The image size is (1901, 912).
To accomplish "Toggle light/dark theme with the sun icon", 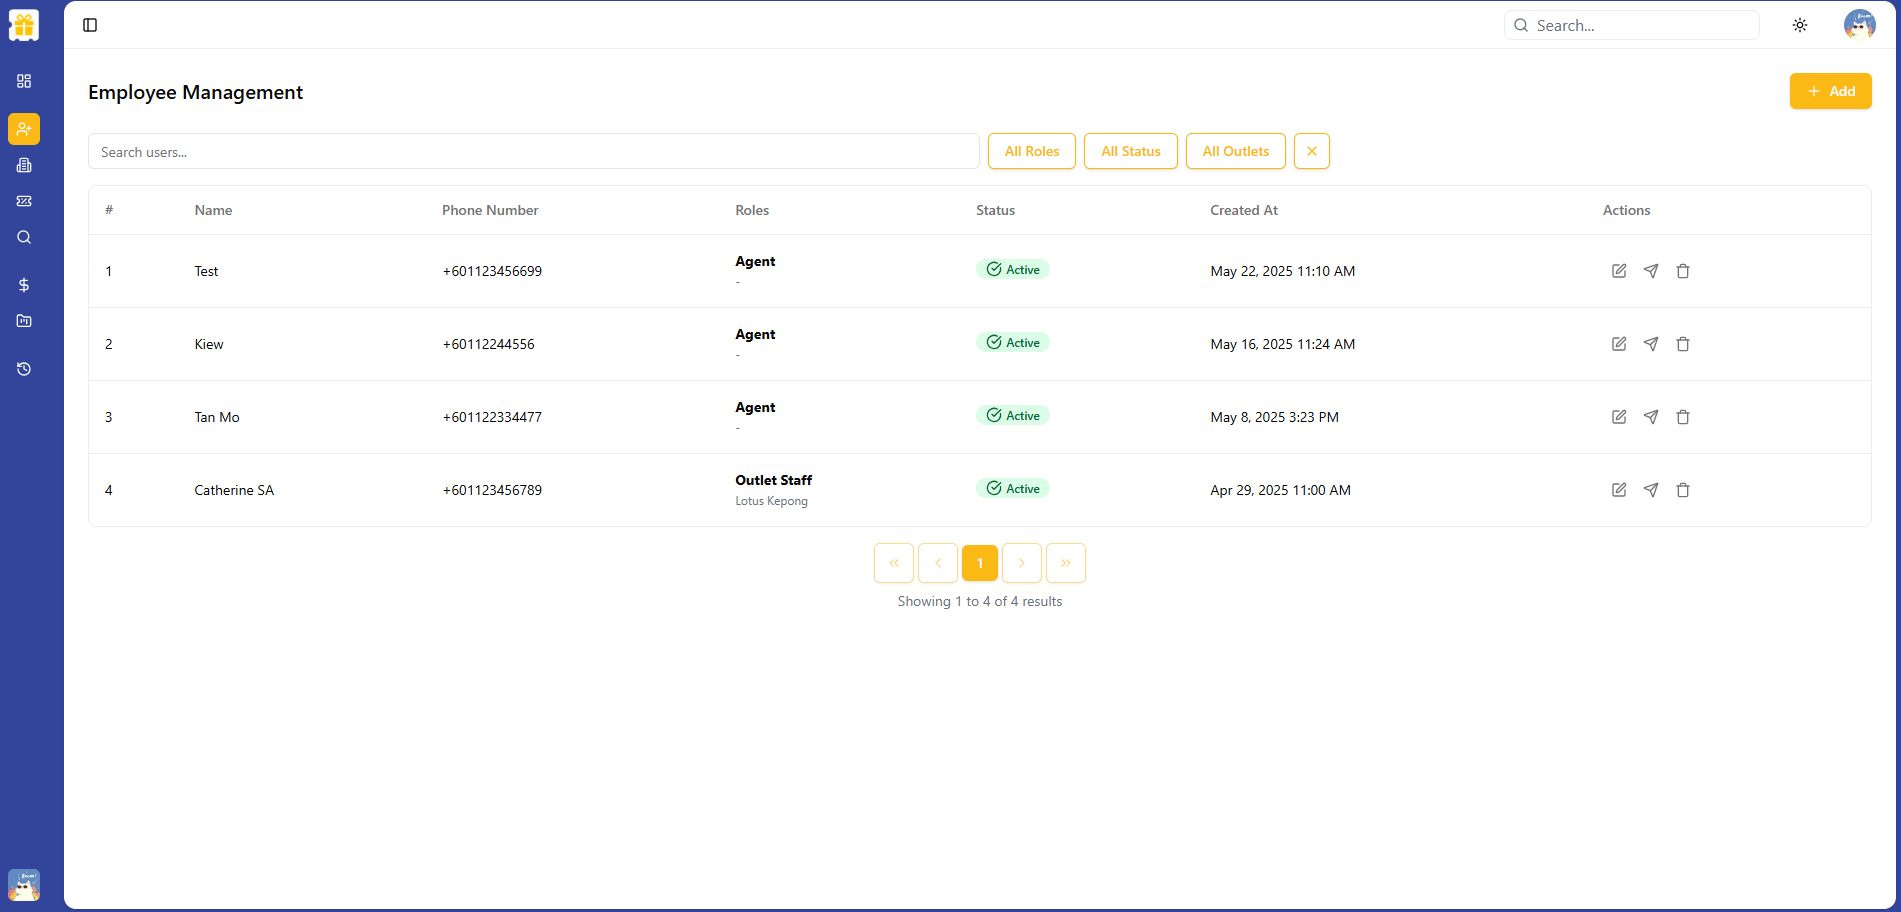I will click(1799, 25).
